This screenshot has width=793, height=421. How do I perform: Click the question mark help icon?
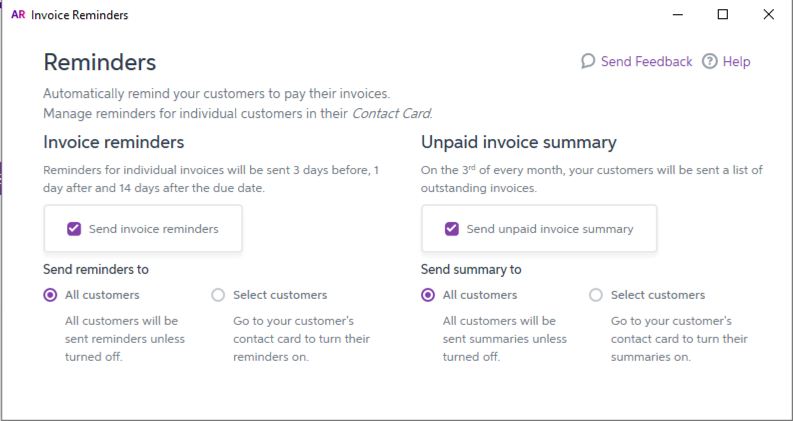point(710,61)
